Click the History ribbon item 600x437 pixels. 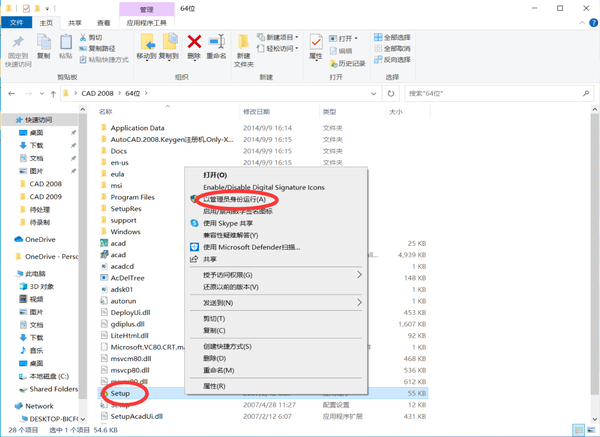point(347,63)
